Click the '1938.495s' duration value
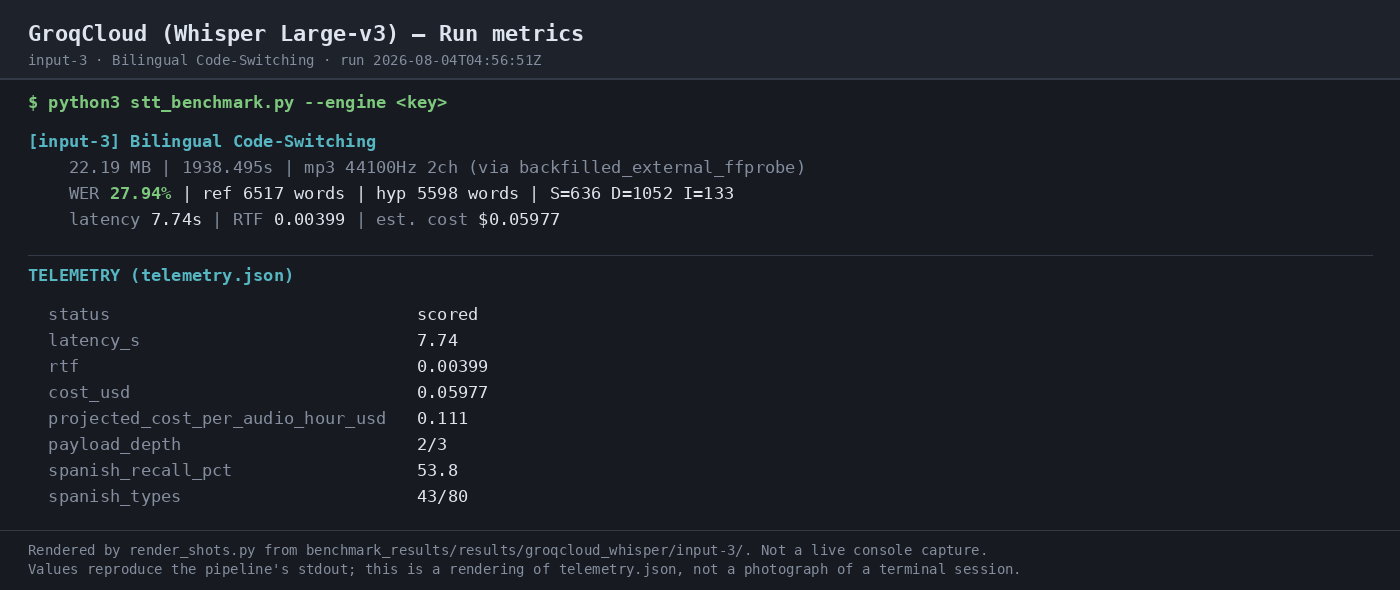1400x590 pixels. [x=227, y=168]
